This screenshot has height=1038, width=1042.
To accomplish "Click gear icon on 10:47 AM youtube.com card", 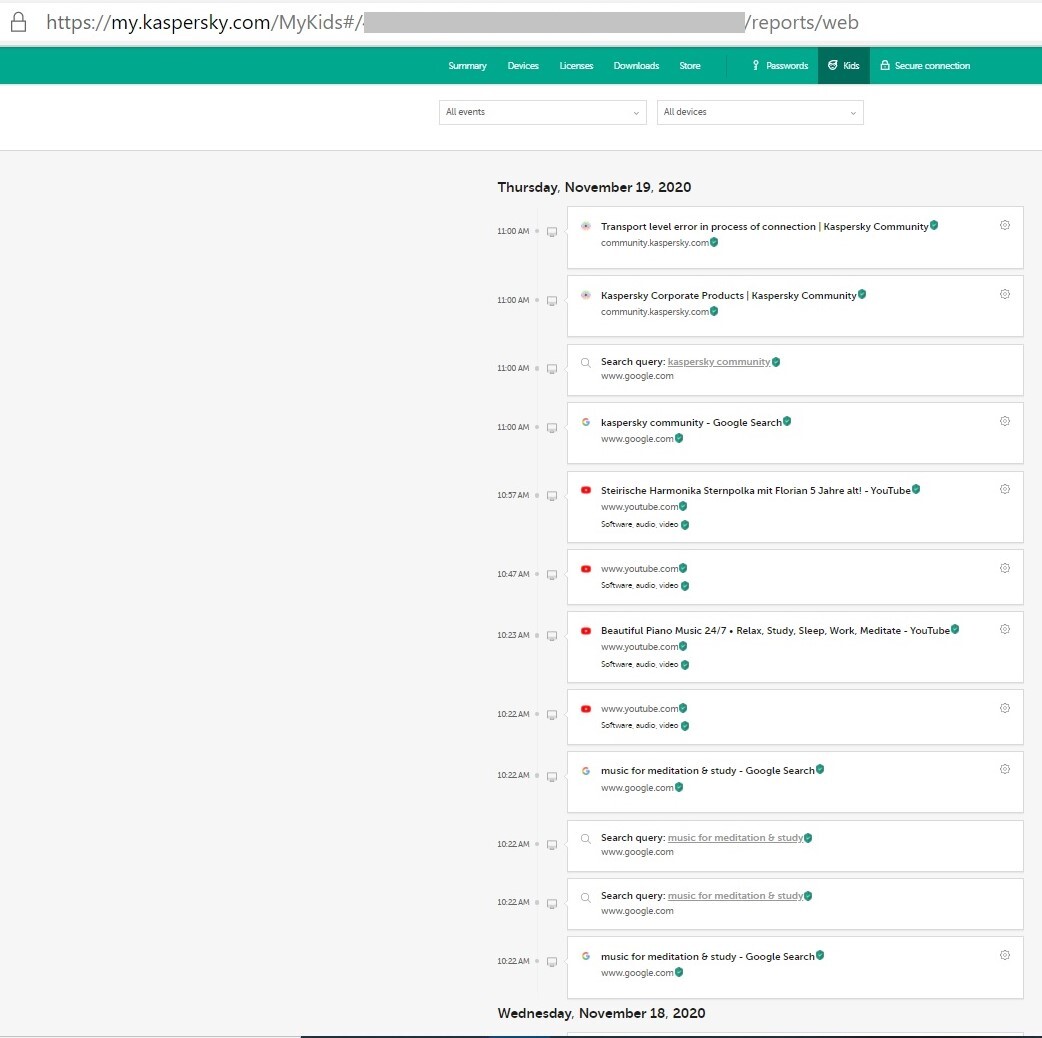I will coord(1005,568).
